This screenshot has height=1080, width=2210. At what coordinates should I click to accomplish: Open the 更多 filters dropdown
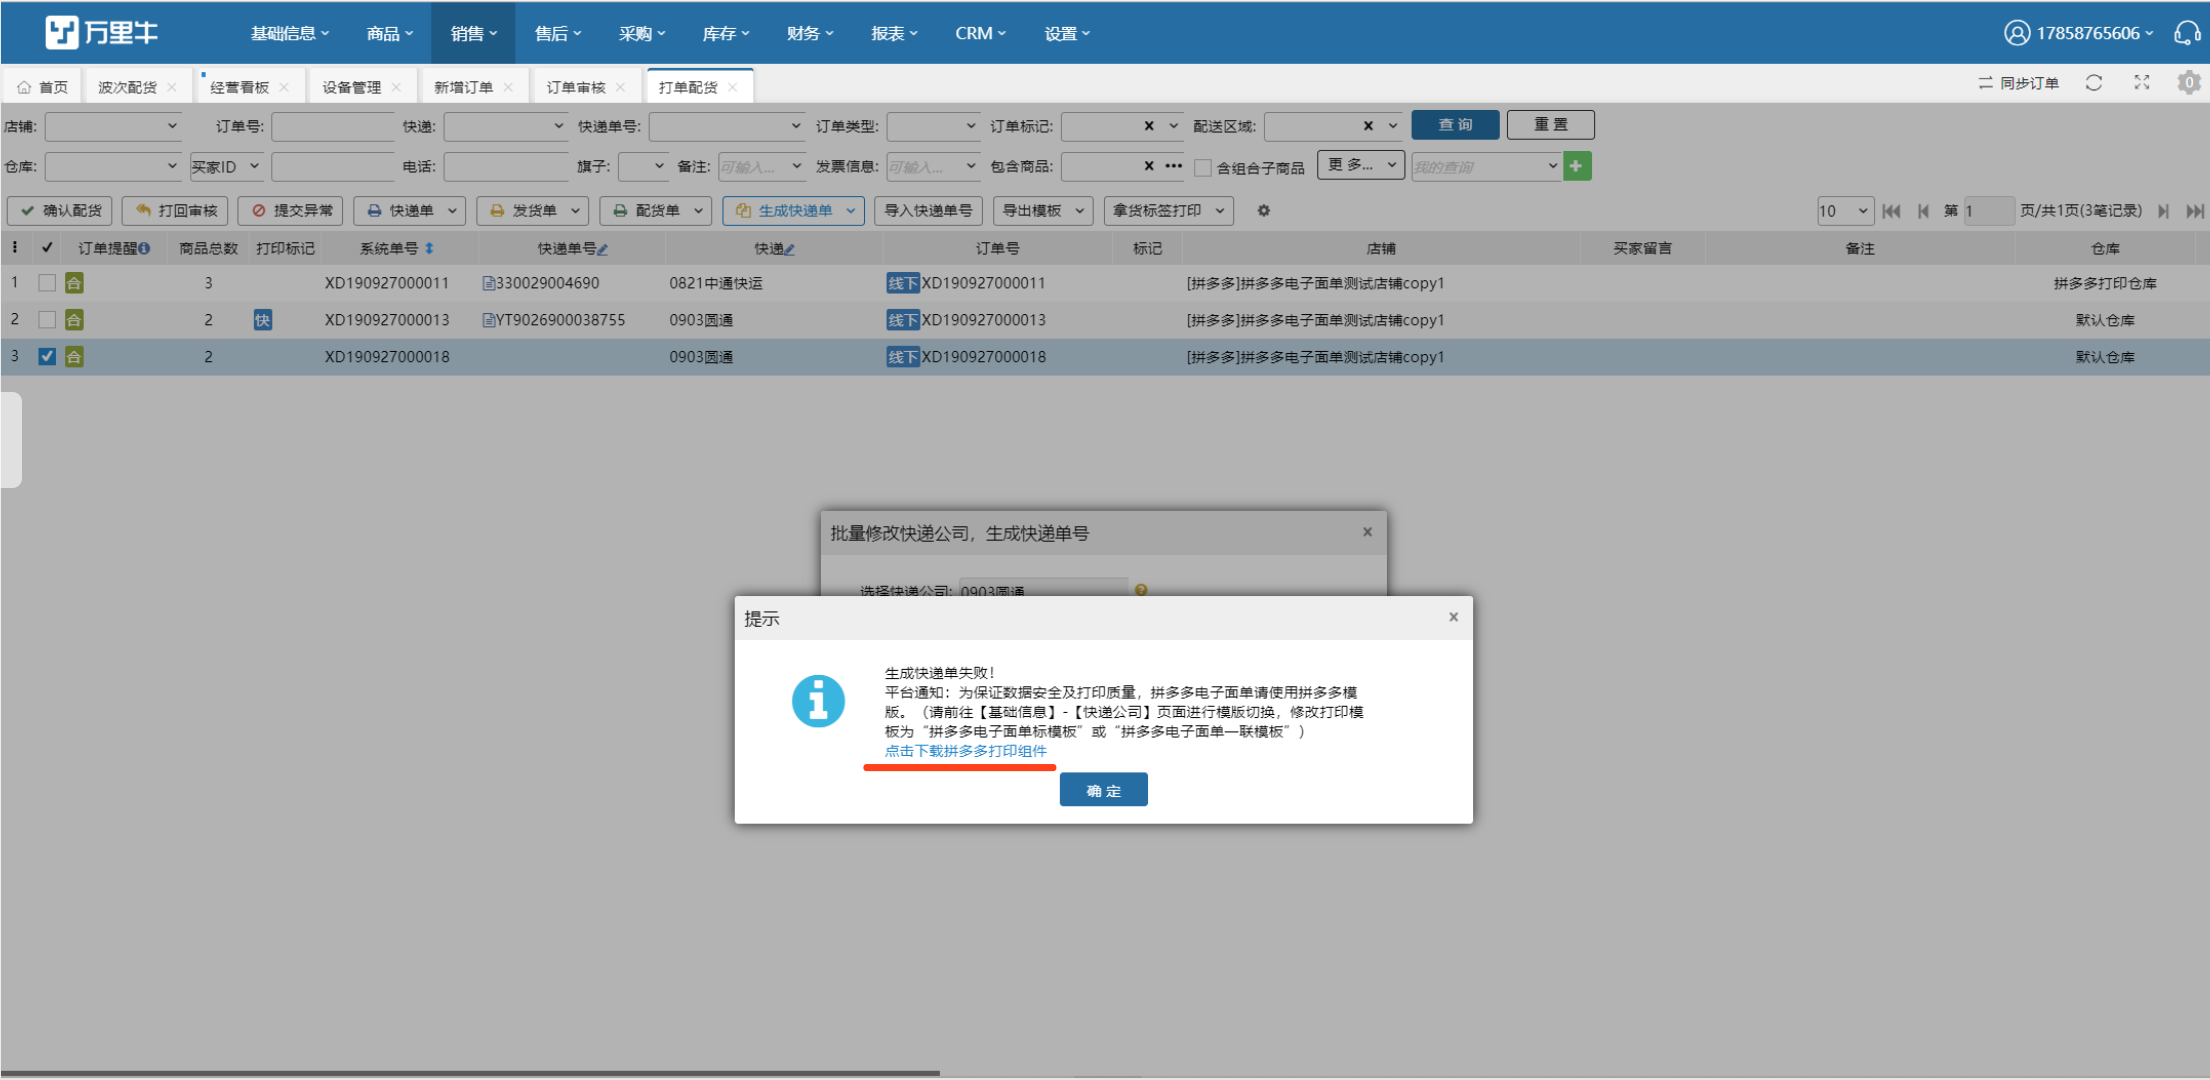pos(1361,165)
